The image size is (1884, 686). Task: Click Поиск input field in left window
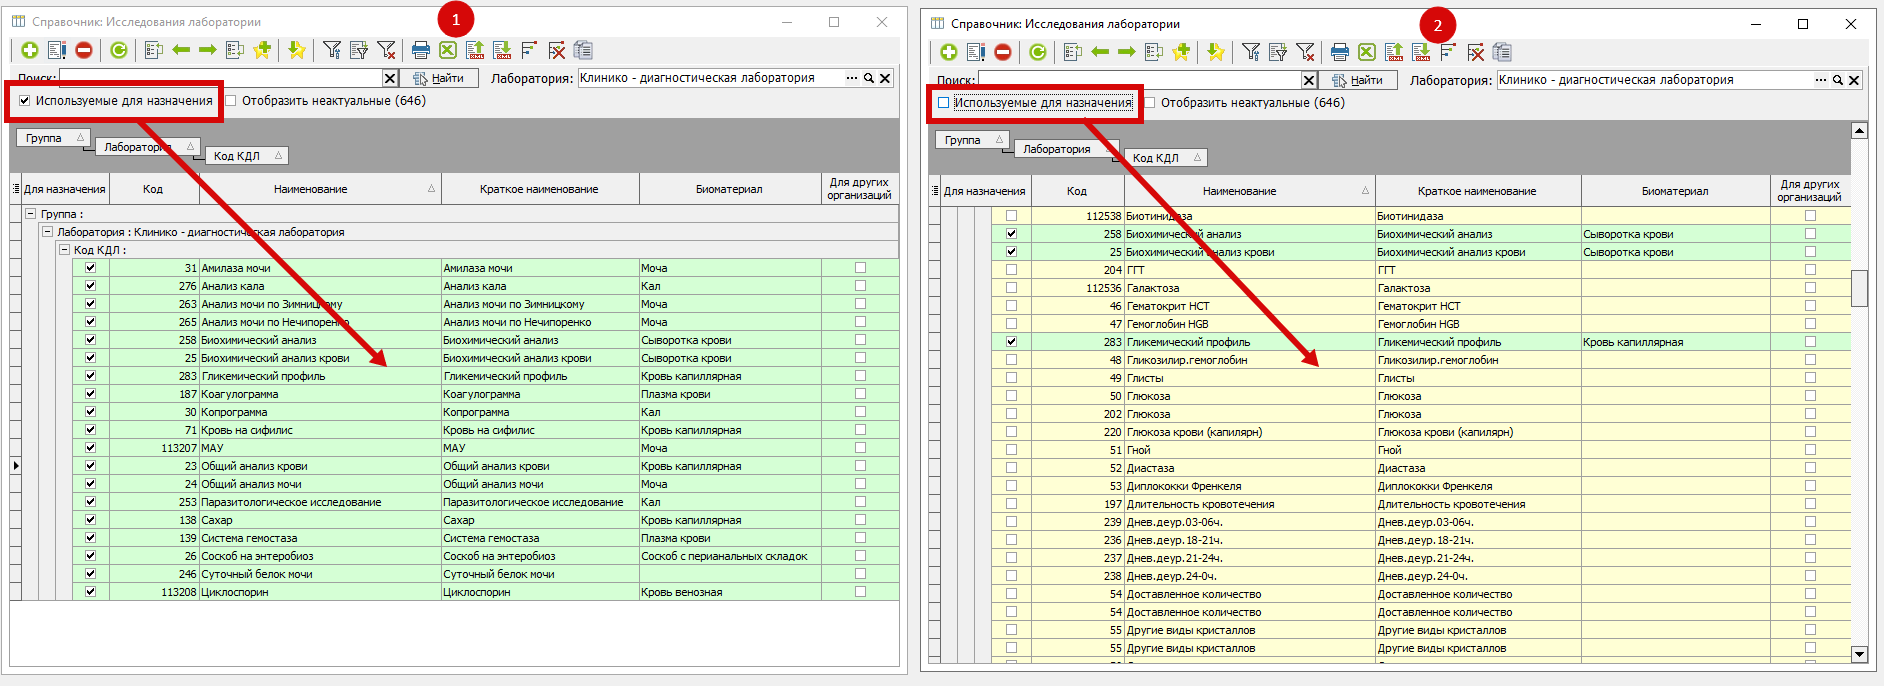click(220, 78)
